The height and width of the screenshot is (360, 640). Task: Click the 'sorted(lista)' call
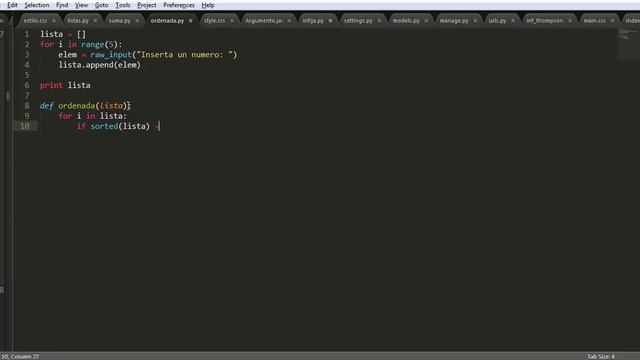click(x=120, y=126)
